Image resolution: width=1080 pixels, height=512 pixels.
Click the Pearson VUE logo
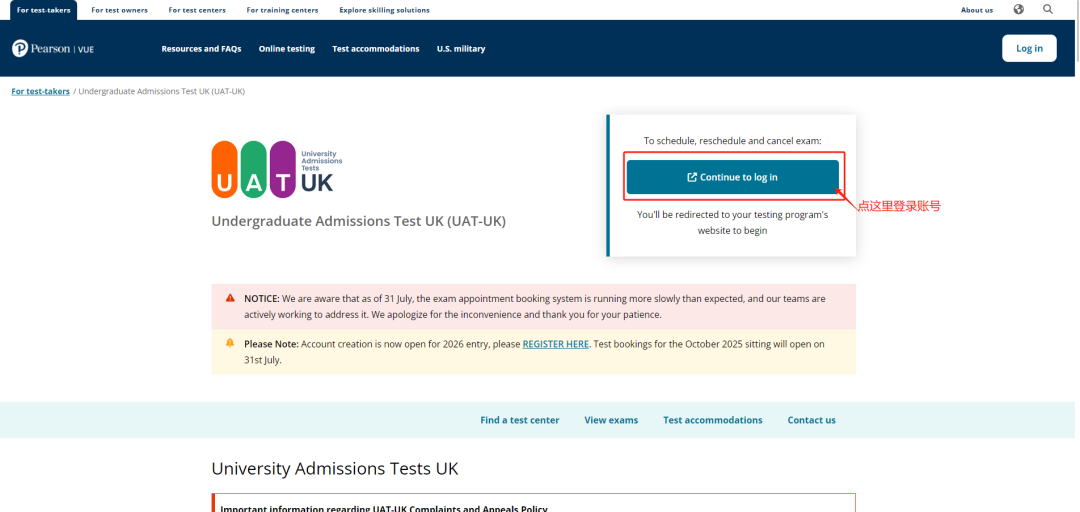52,48
